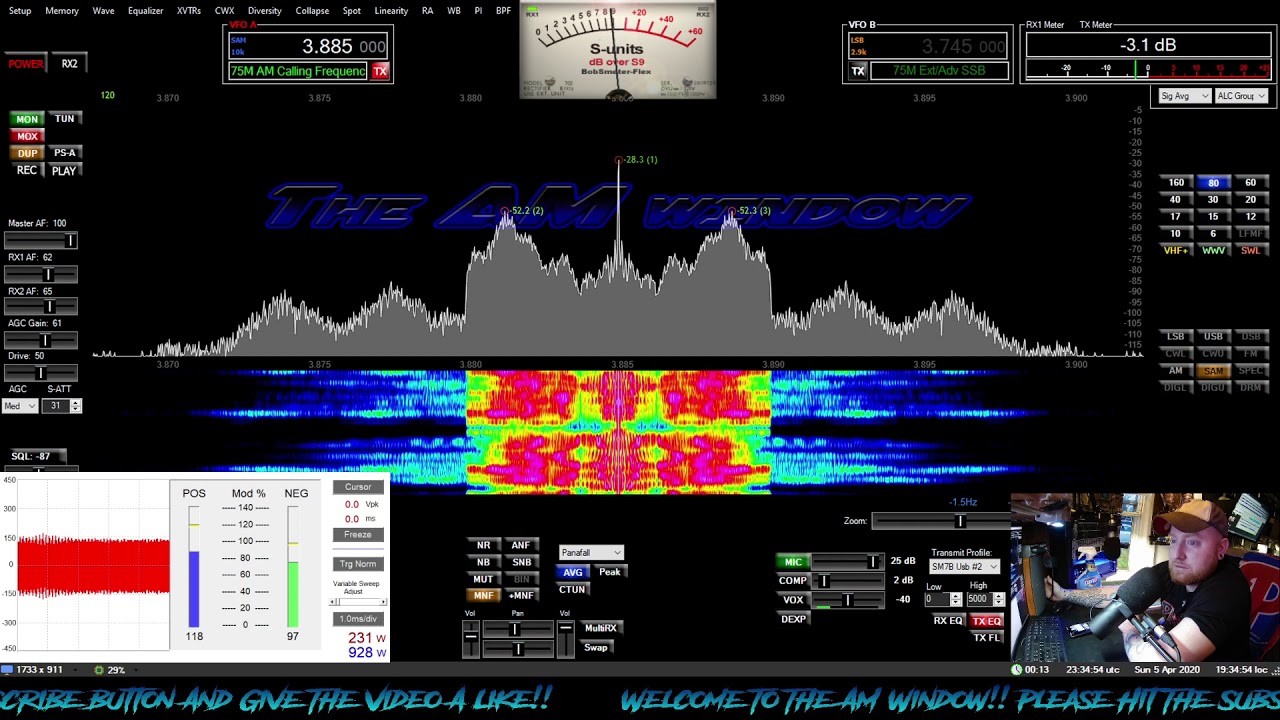Toggle SNB spectral noise blanker

tap(521, 563)
